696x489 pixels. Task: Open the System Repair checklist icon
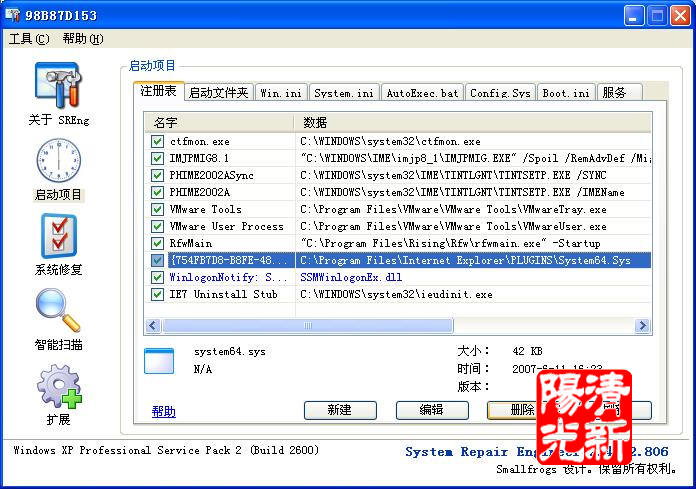(x=59, y=236)
